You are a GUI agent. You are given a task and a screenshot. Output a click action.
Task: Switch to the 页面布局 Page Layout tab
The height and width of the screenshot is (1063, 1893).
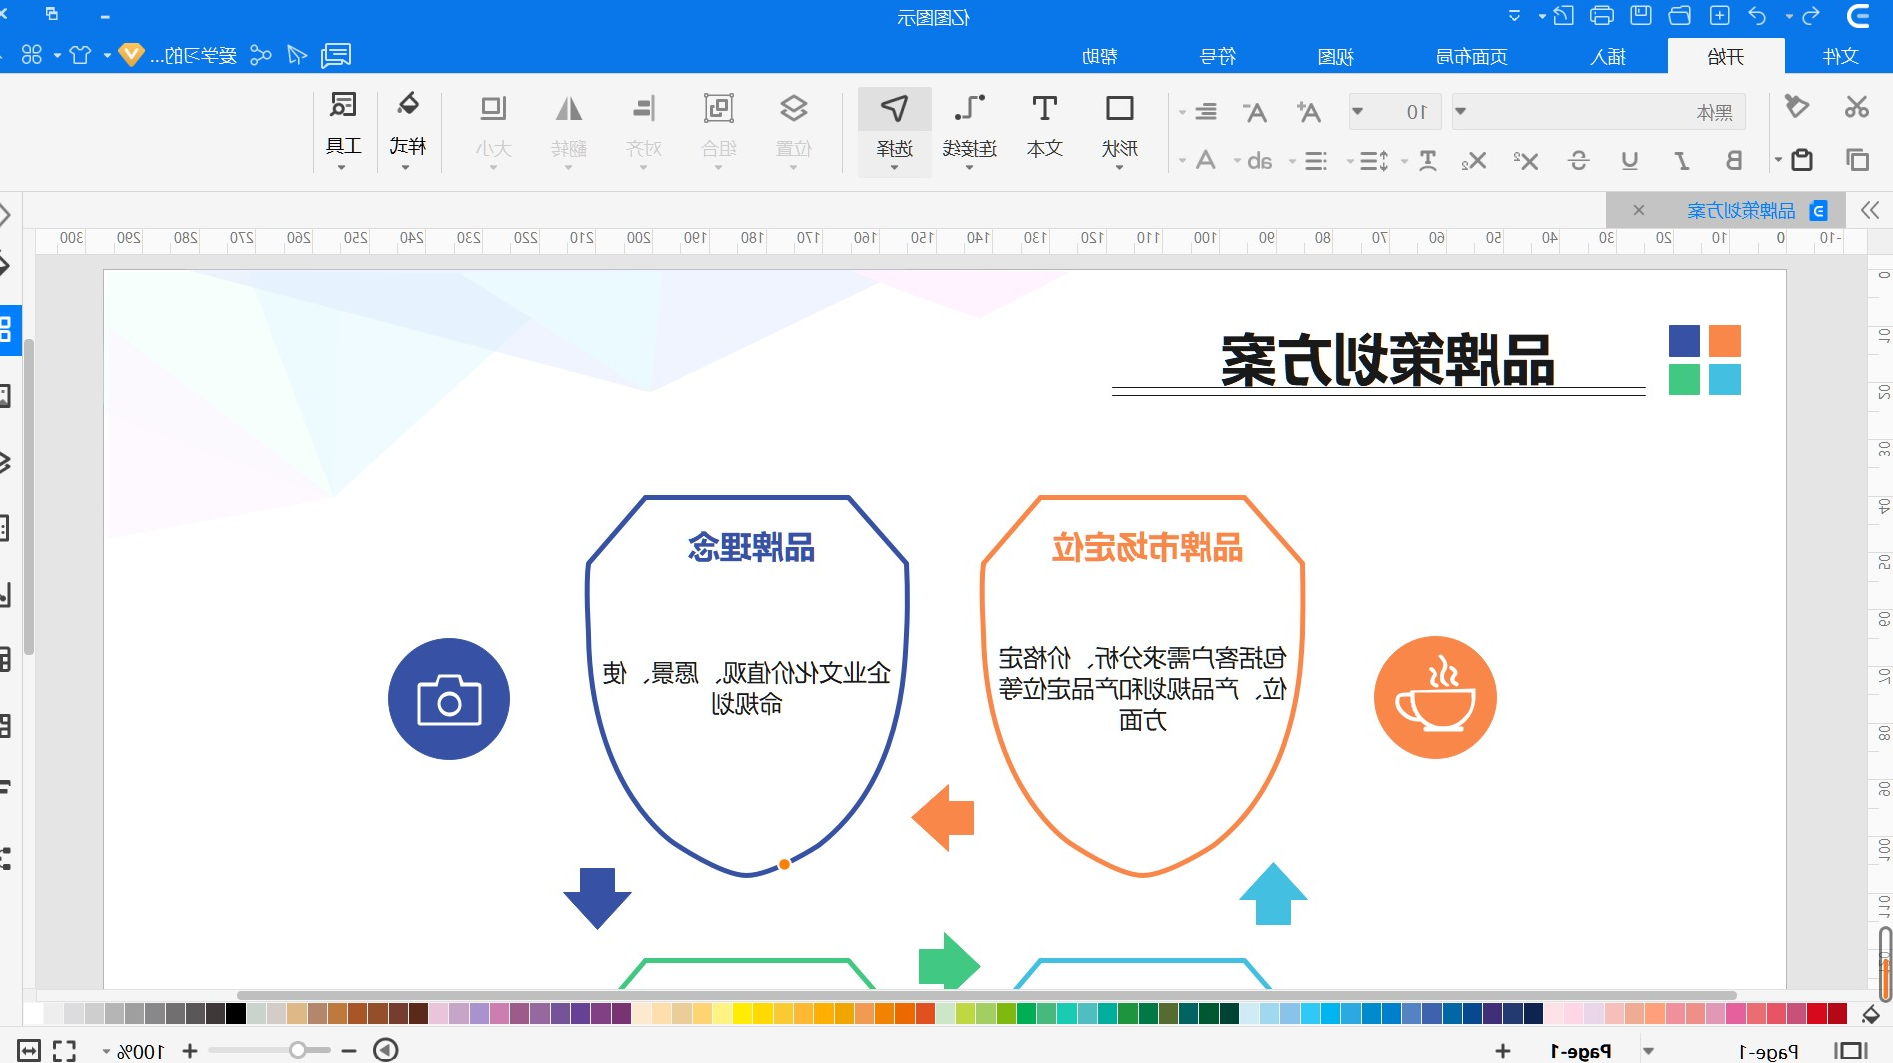[x=1472, y=56]
